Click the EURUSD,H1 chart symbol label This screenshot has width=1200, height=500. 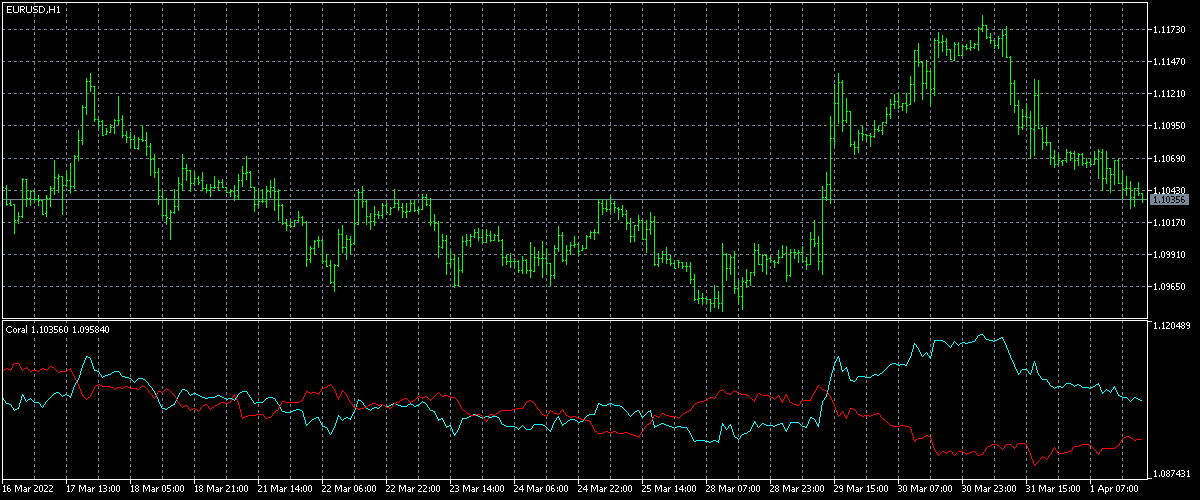33,9
